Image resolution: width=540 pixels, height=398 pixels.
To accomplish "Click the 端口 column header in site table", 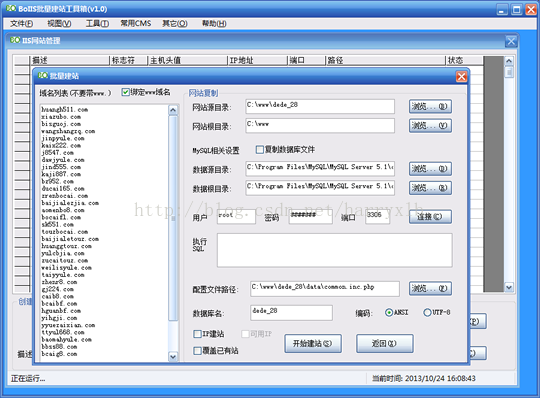I will pyautogui.click(x=306, y=61).
